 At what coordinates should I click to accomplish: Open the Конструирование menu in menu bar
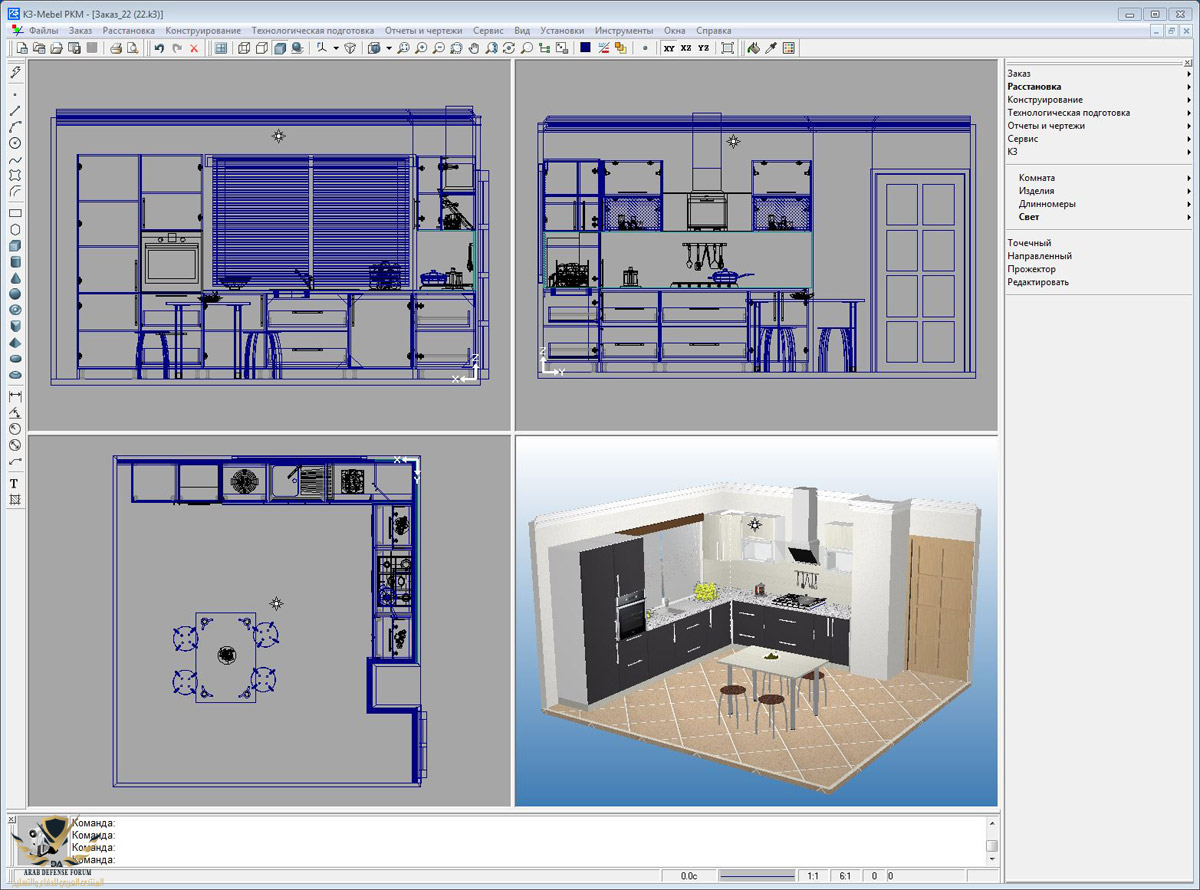point(203,31)
